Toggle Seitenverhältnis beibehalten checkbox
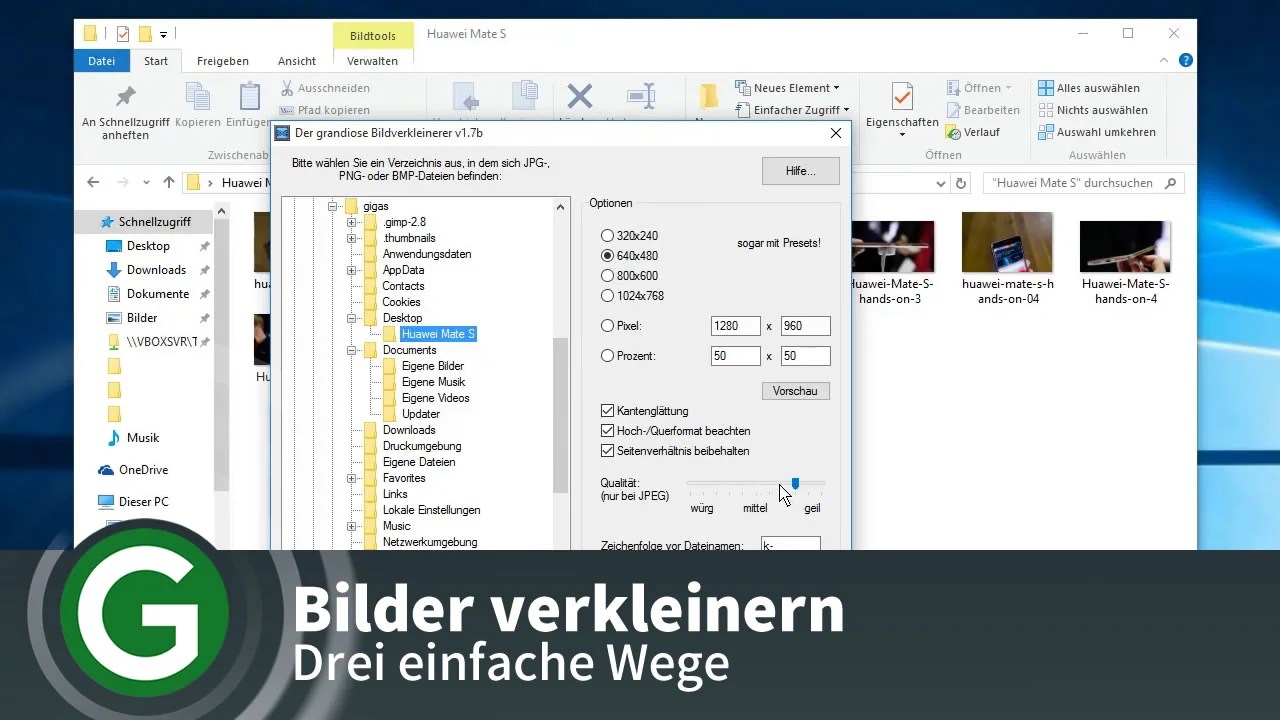 607,451
